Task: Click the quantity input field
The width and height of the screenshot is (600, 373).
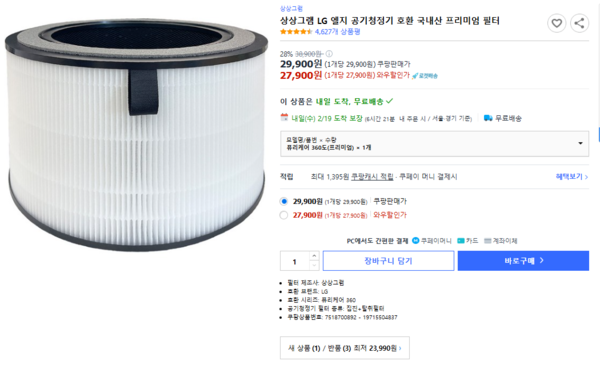Action: click(x=295, y=261)
